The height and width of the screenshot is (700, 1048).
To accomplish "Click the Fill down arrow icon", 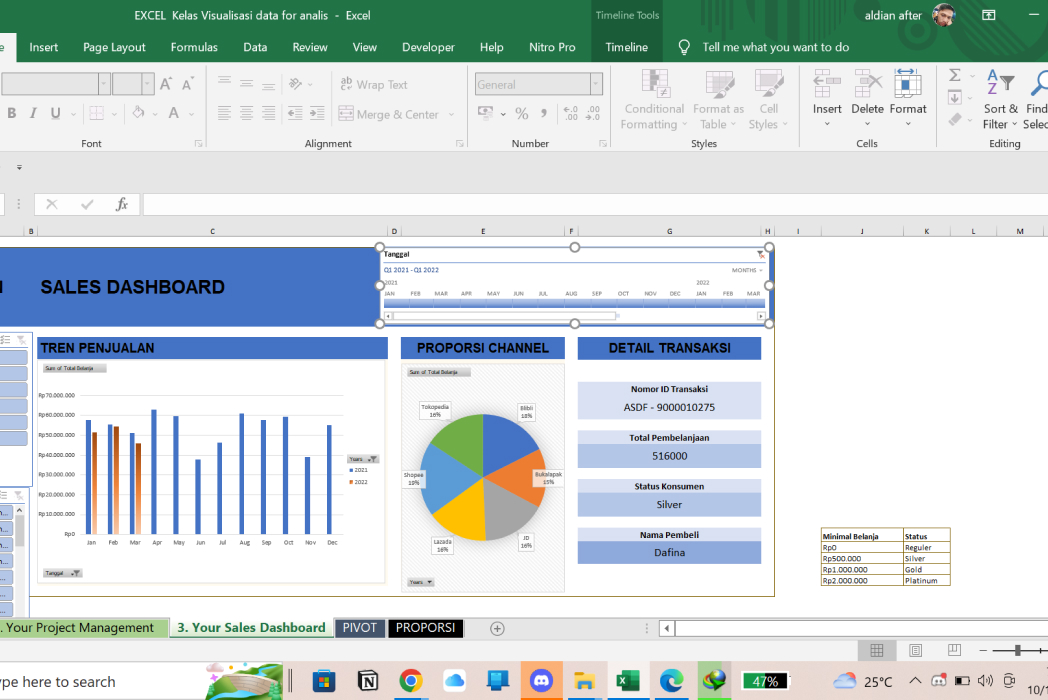I will 955,98.
